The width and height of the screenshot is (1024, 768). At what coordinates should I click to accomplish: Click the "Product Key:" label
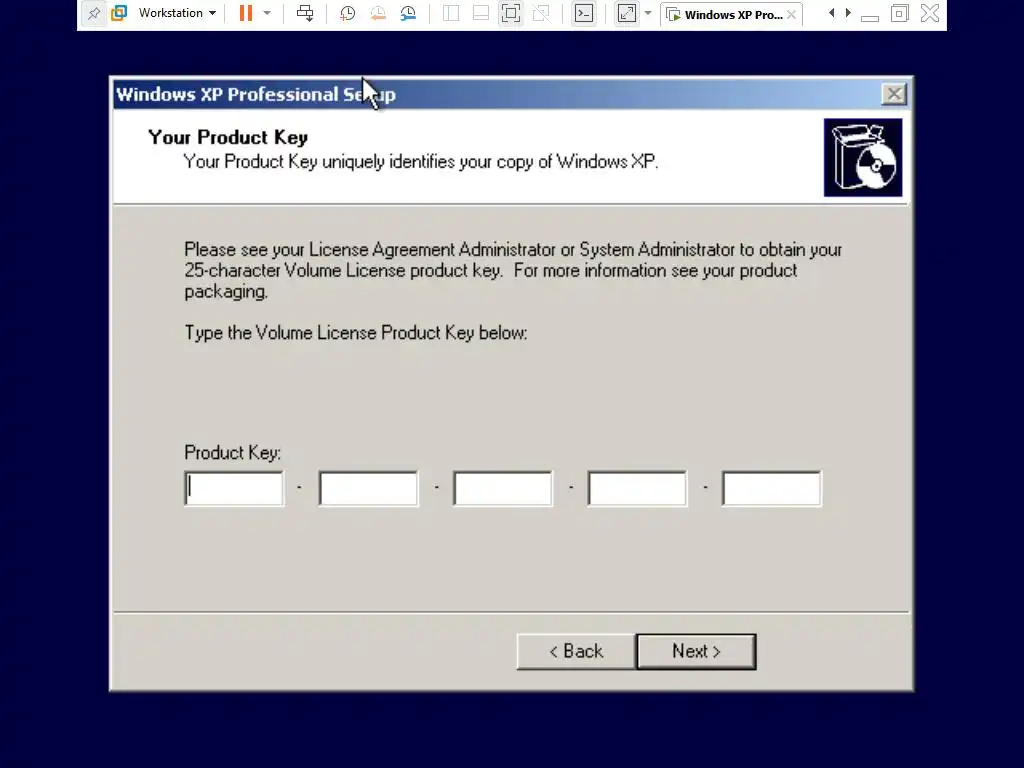tap(232, 453)
